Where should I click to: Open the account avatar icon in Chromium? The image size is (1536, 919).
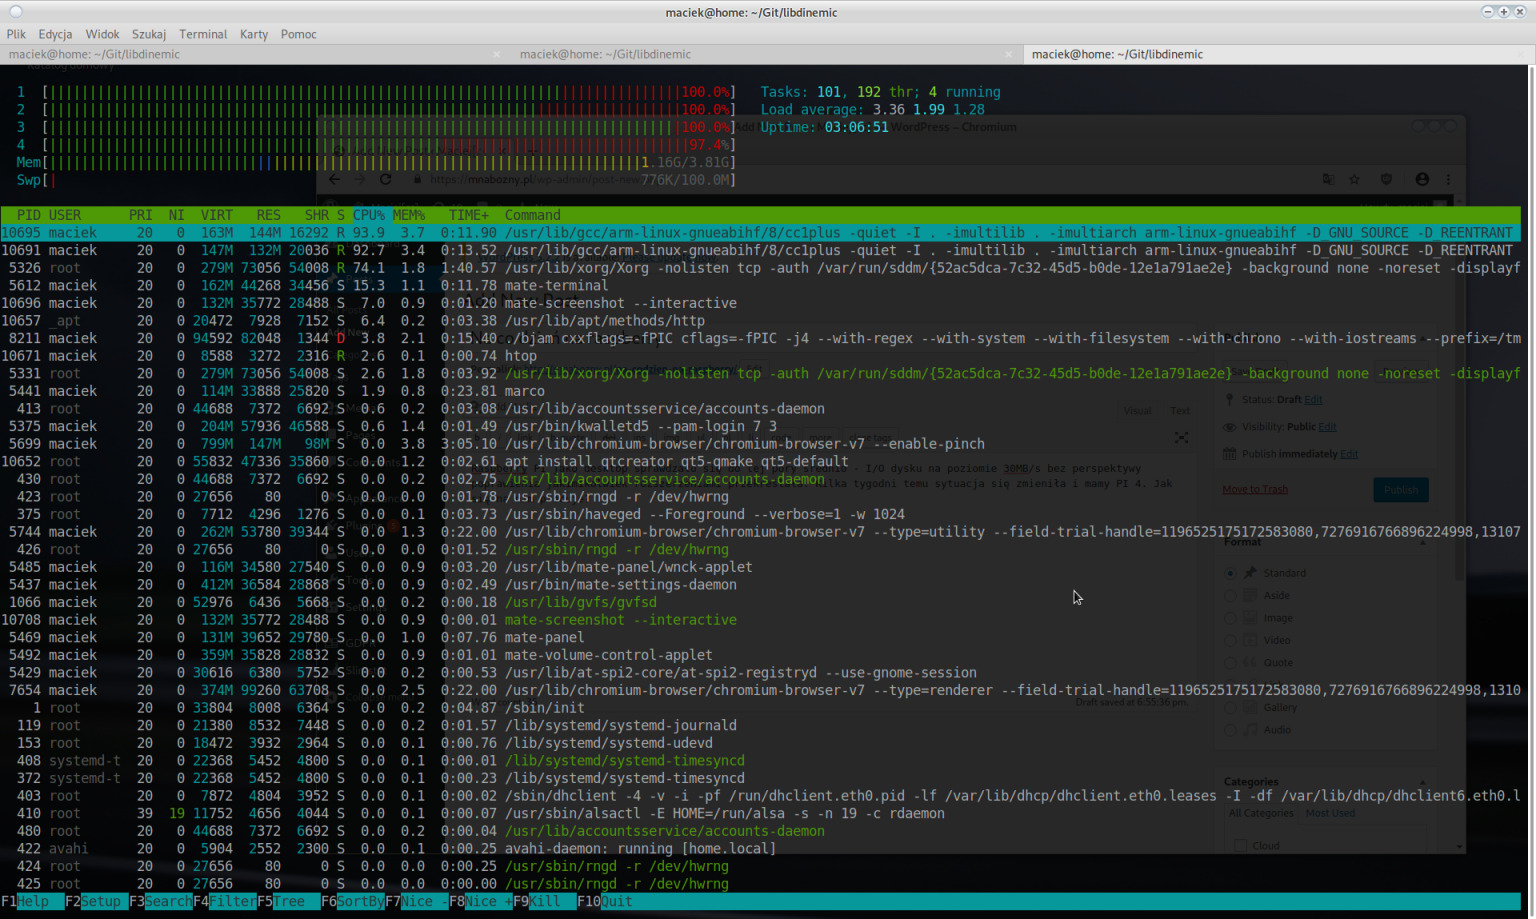click(x=1422, y=180)
